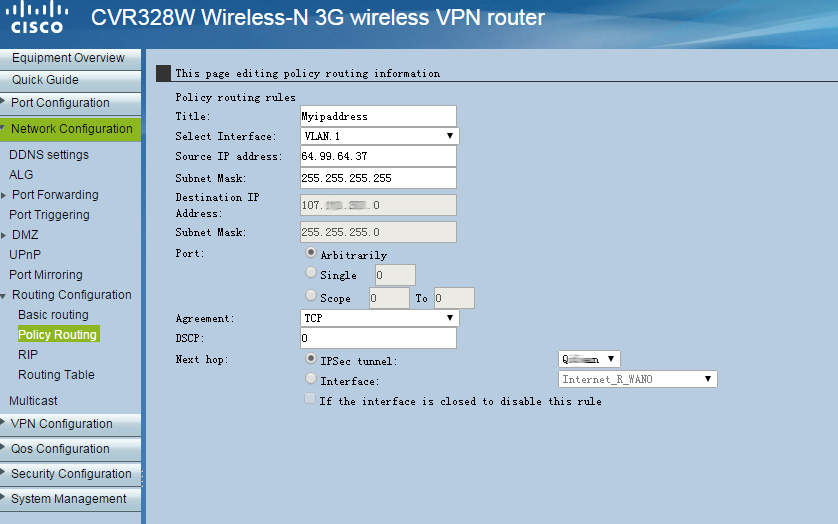Viewport: 838px width, 524px height.
Task: Click the Cisco logo
Action: coord(37,18)
